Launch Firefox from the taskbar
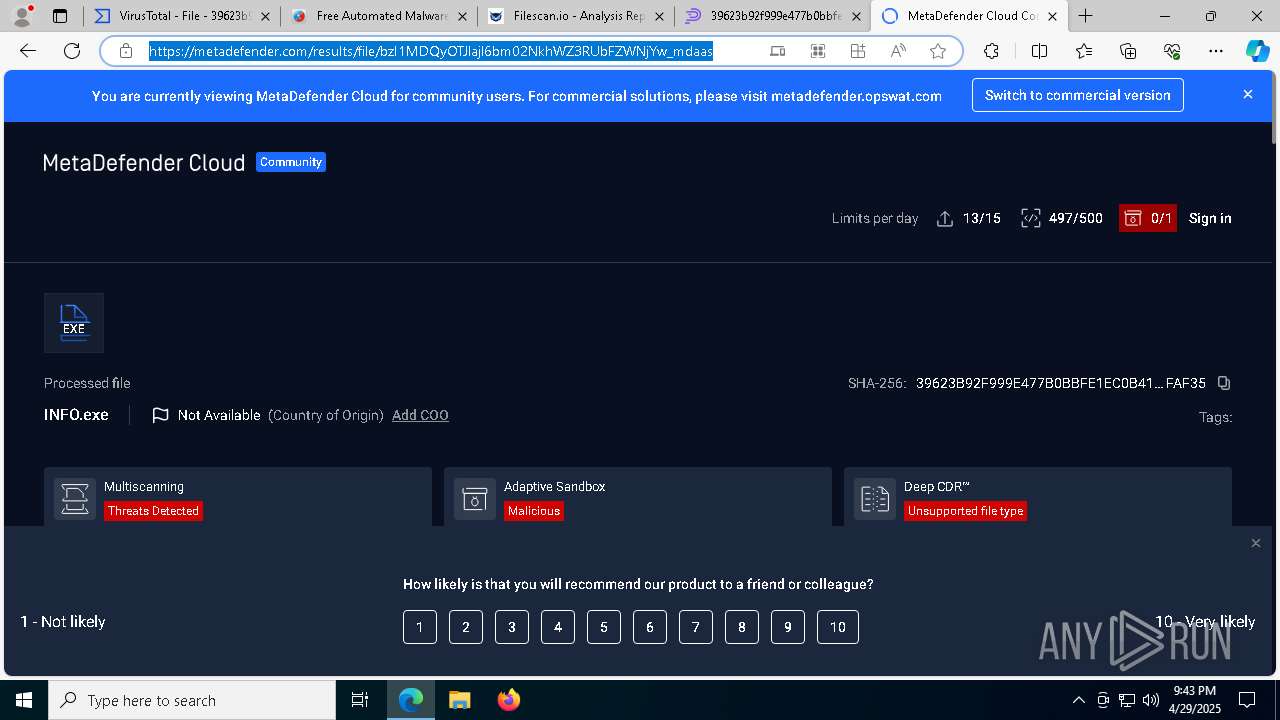 508,700
